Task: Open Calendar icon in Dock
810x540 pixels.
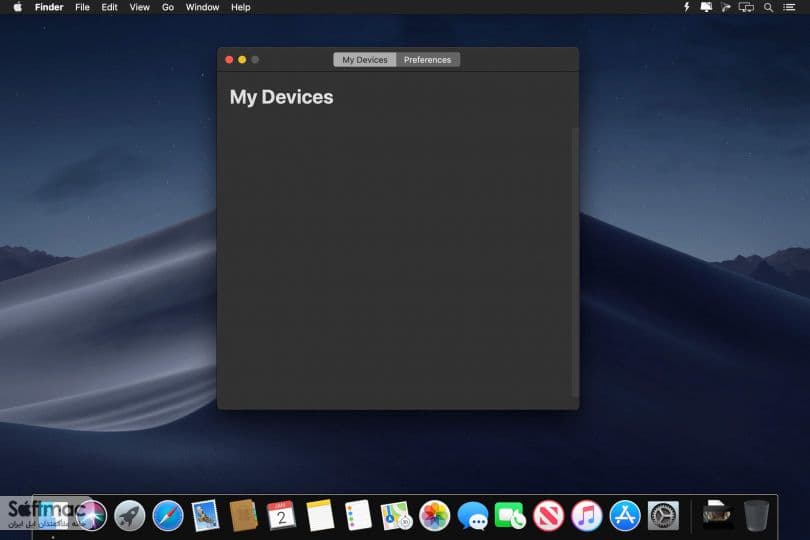Action: pos(282,516)
